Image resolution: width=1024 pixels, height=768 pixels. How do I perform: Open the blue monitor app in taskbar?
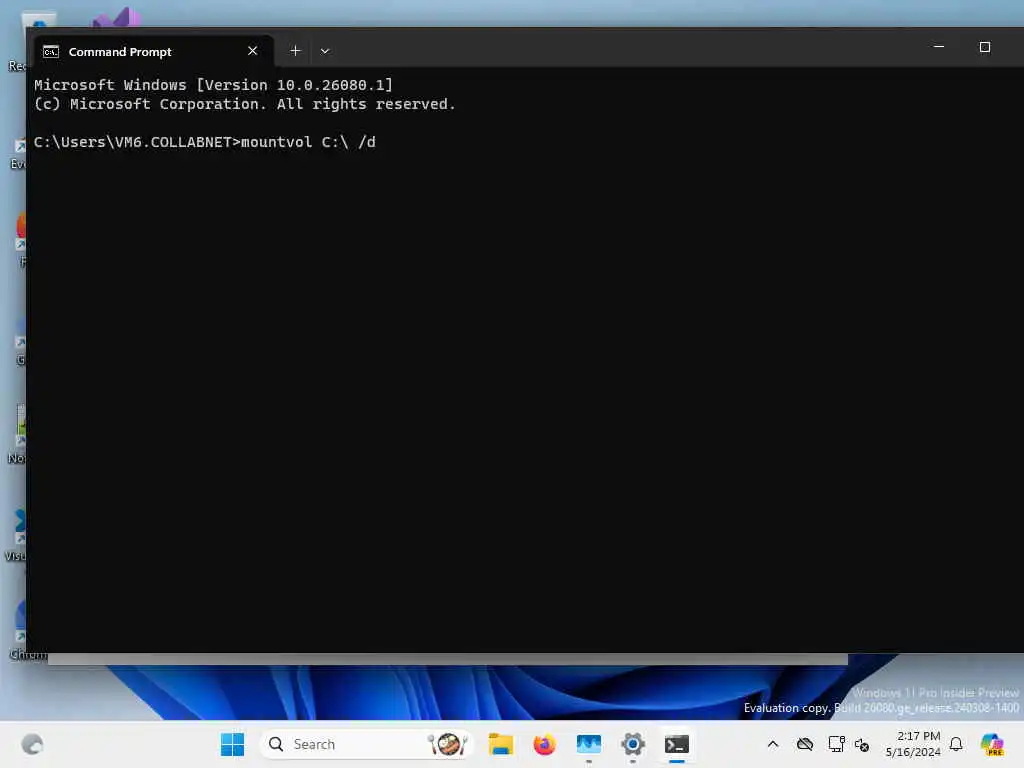[588, 744]
